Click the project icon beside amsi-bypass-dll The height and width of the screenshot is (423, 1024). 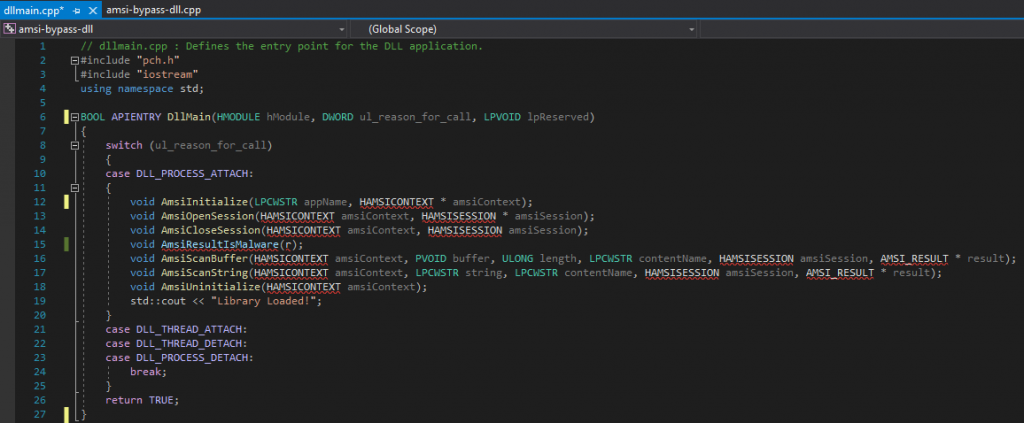tap(9, 30)
